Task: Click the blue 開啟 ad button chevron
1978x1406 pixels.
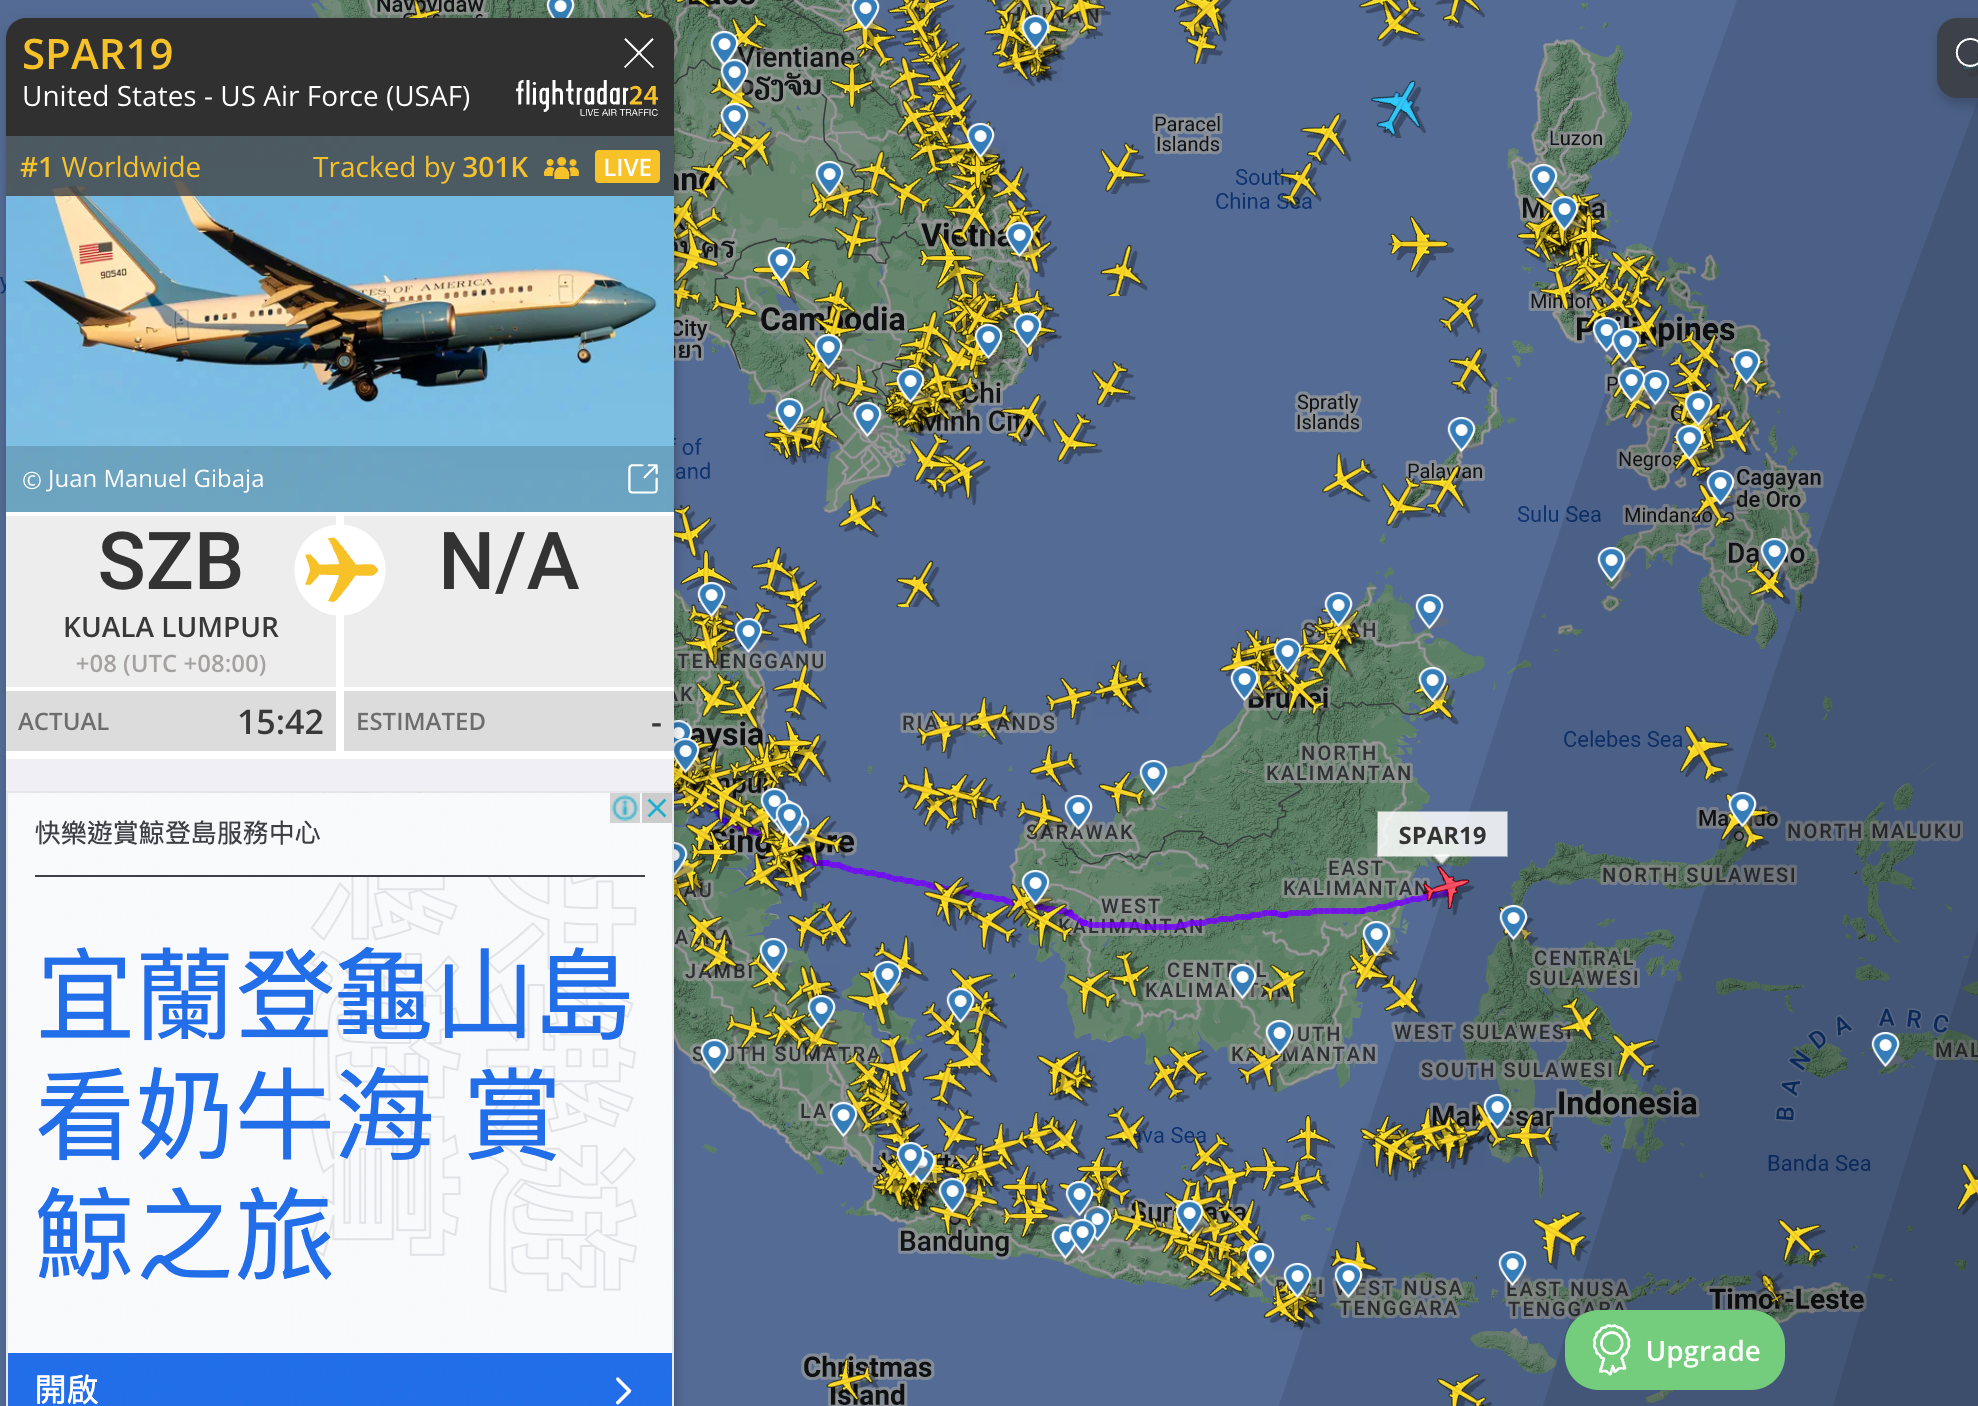Action: [x=623, y=1389]
